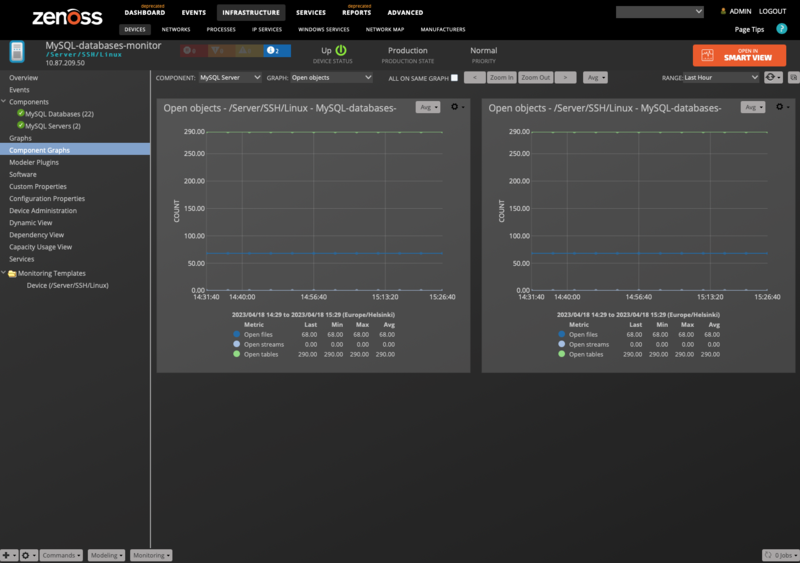Screen dimensions: 800x563
Task: Open the refresh options button
Action: 773,78
